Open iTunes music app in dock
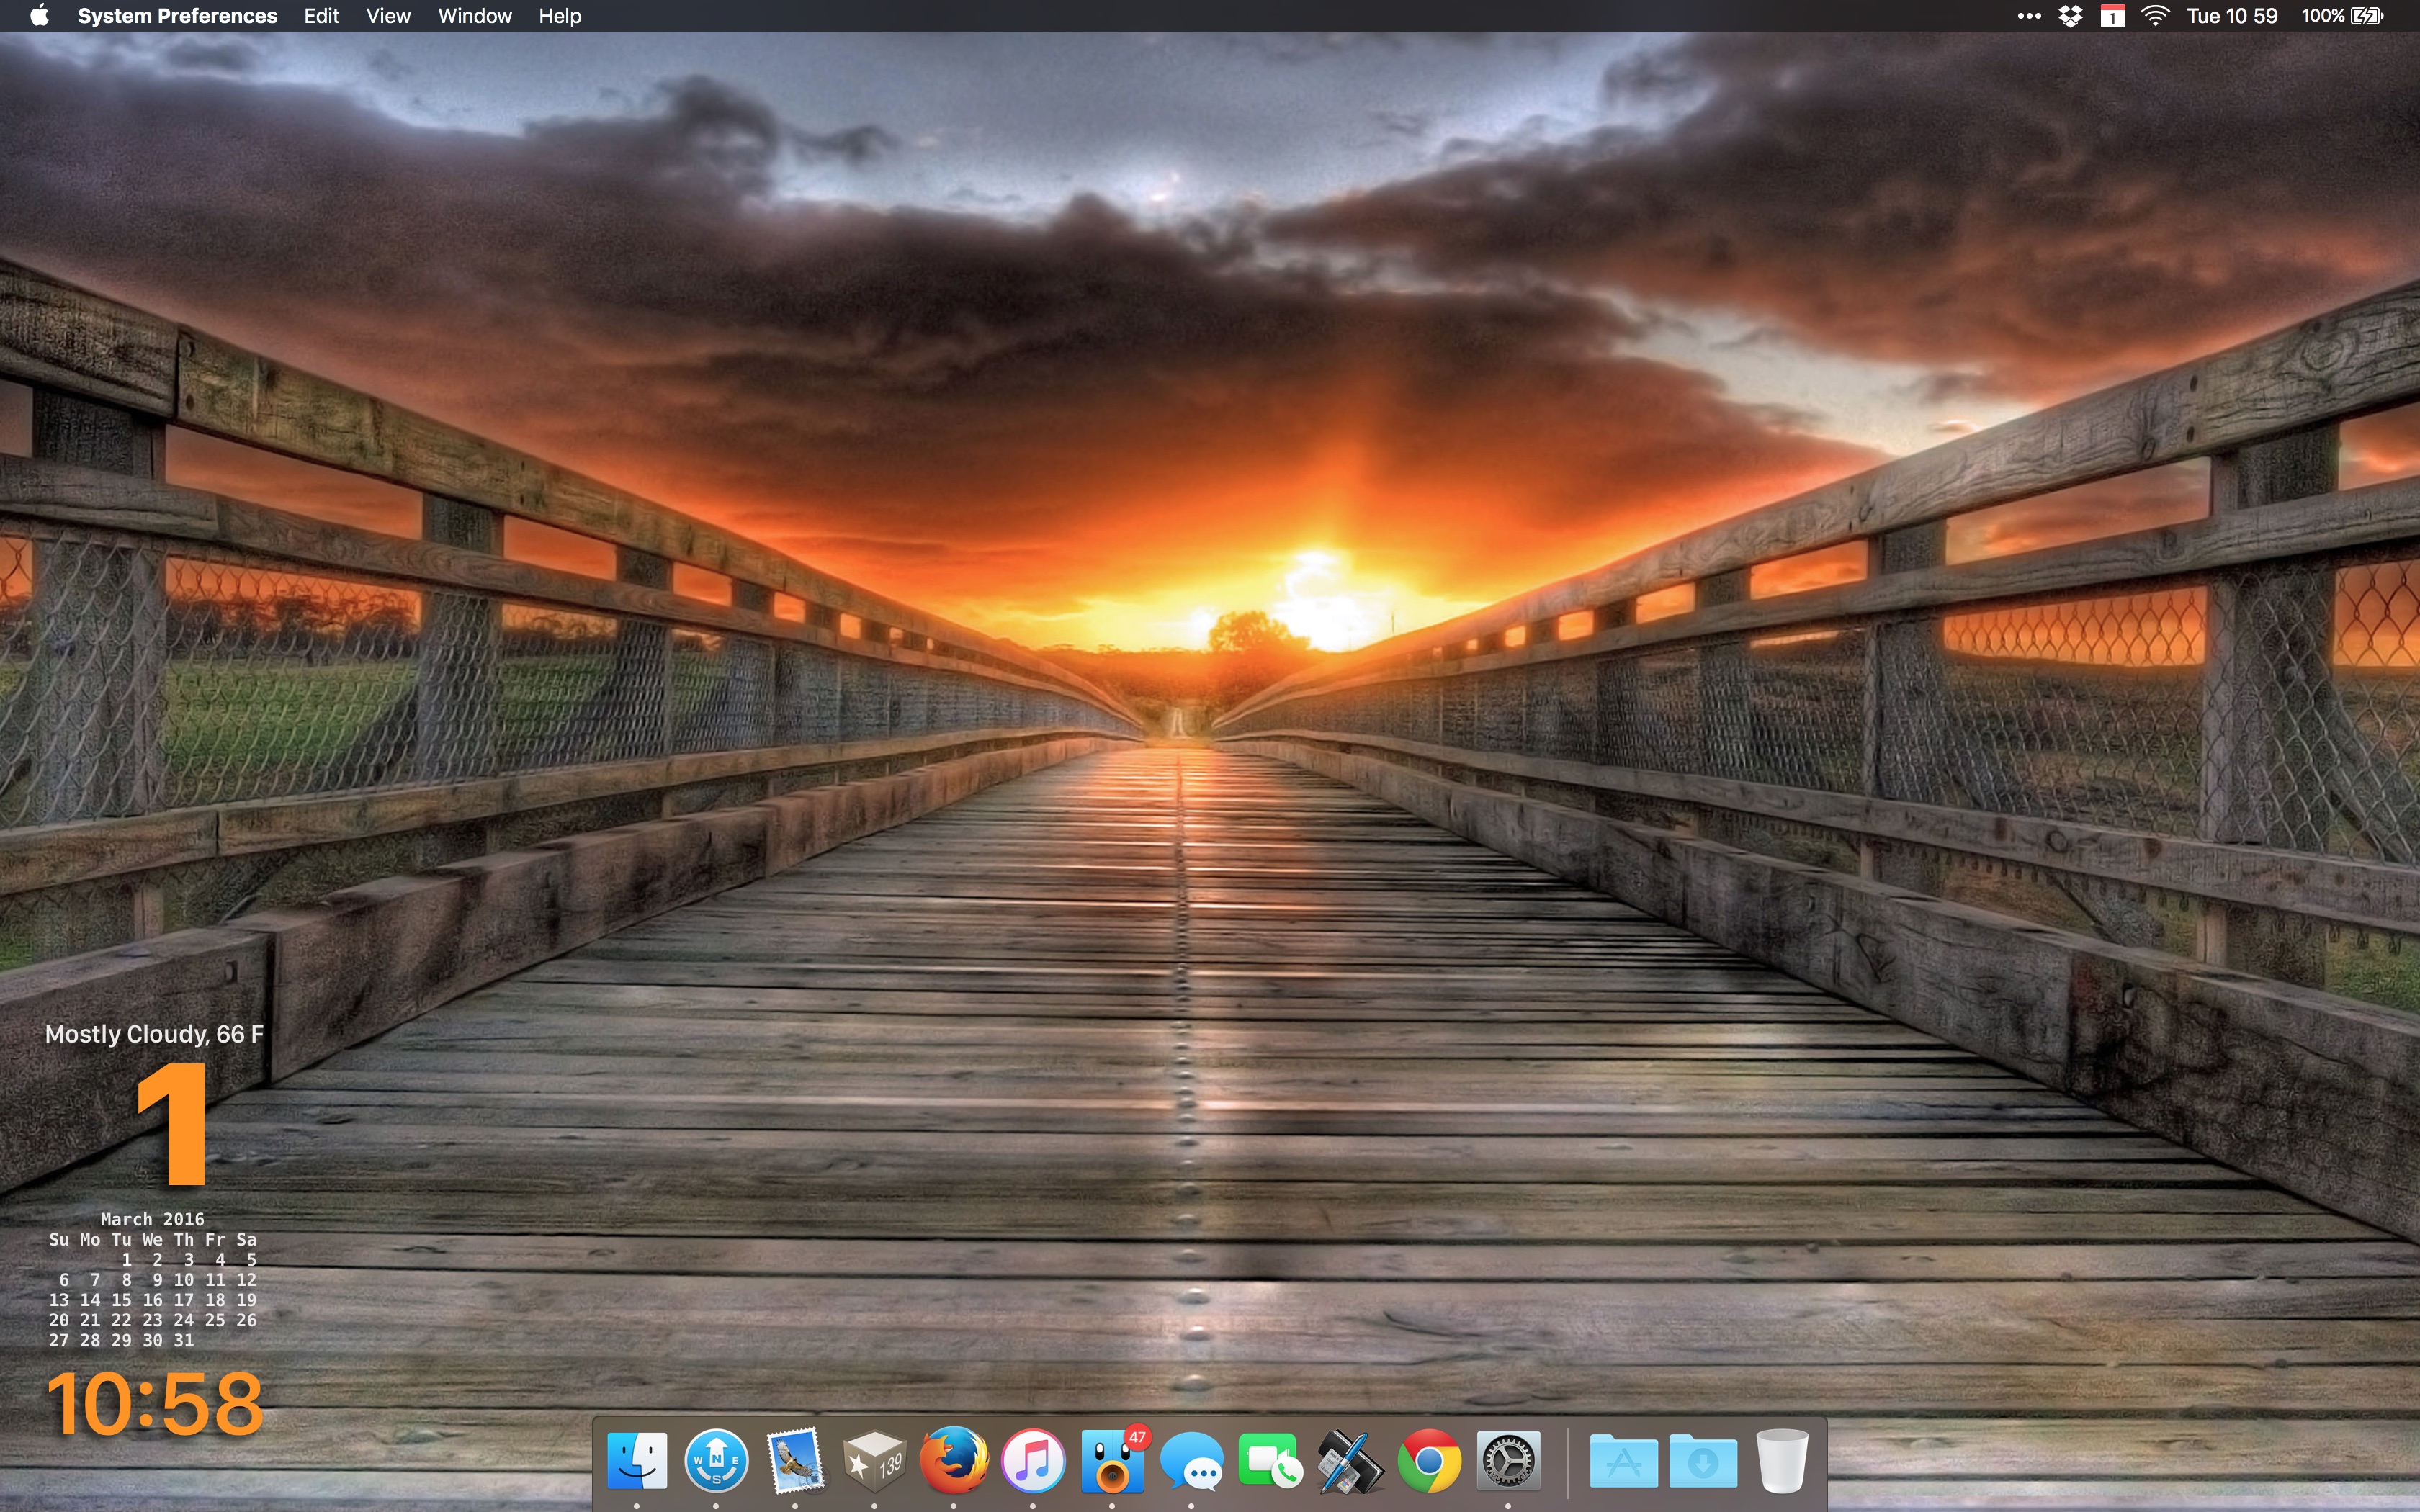 (x=1033, y=1461)
